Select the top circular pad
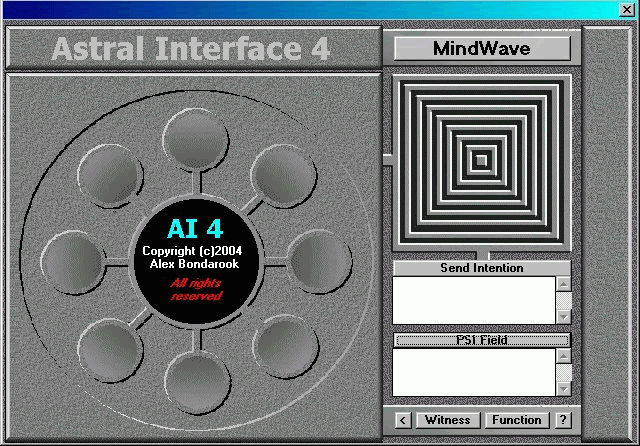The width and height of the screenshot is (640, 446). [x=196, y=139]
